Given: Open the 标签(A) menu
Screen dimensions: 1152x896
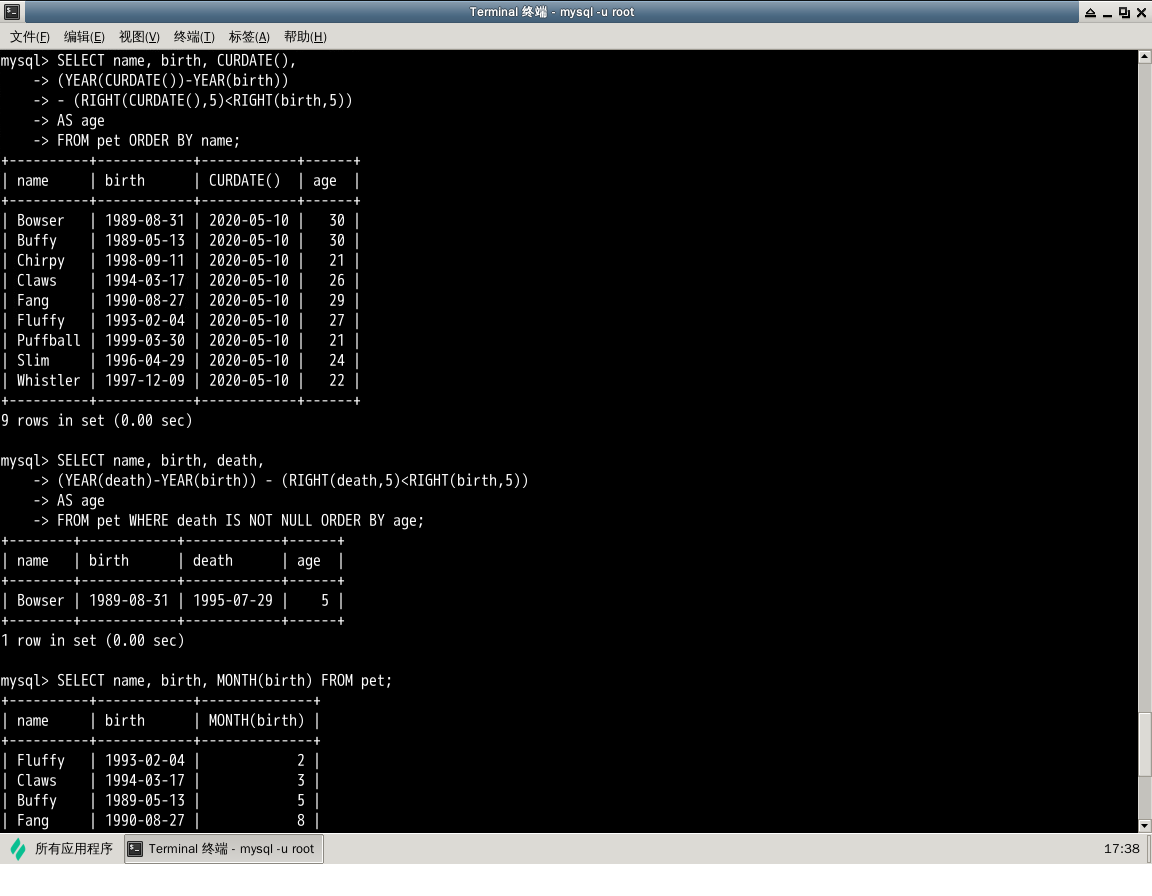Looking at the screenshot, I should tap(249, 37).
